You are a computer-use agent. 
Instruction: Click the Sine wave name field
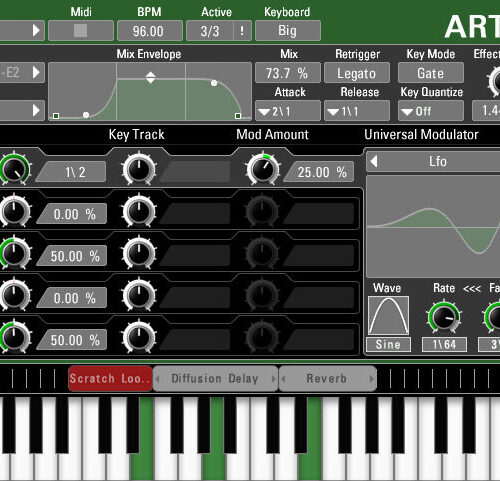pyautogui.click(x=388, y=345)
